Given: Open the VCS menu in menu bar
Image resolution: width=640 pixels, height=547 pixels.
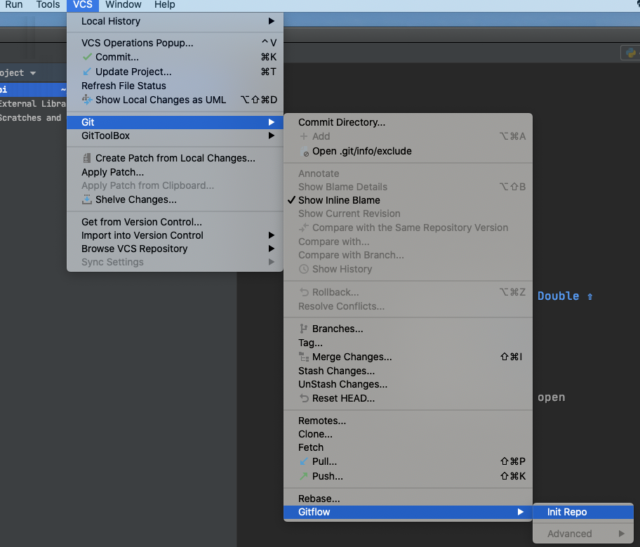Looking at the screenshot, I should (x=82, y=5).
